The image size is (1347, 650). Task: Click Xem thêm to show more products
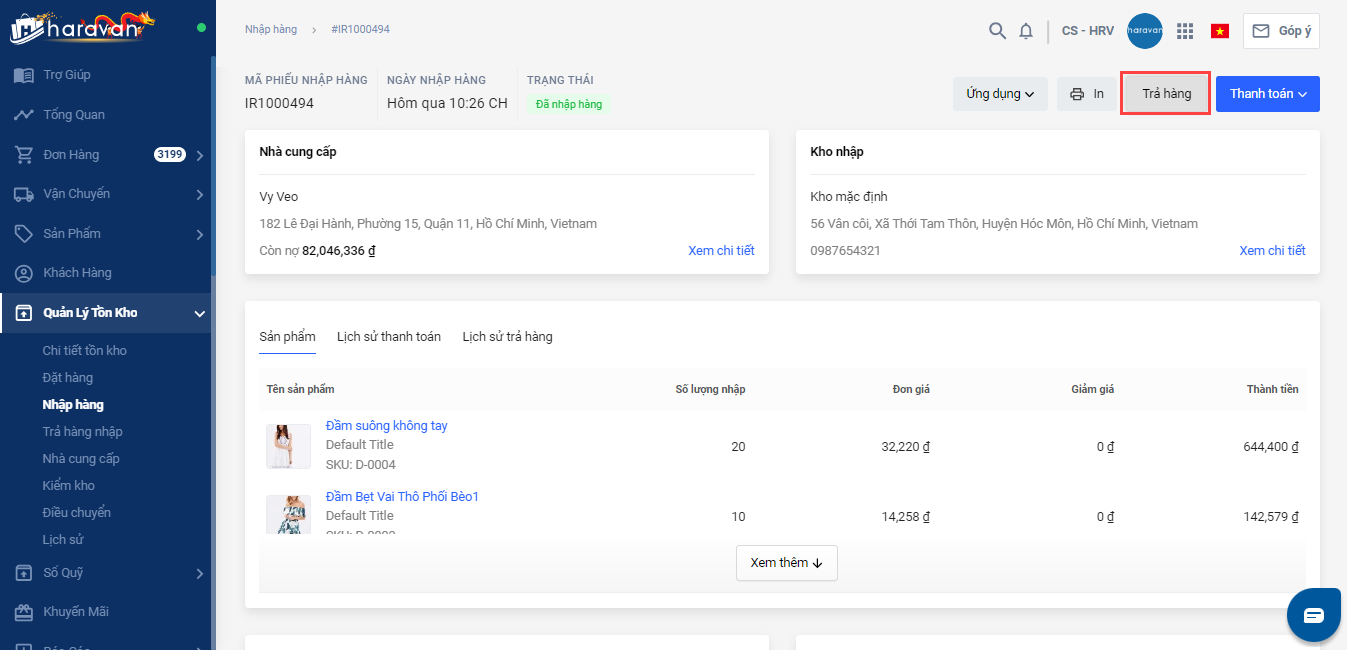point(786,563)
